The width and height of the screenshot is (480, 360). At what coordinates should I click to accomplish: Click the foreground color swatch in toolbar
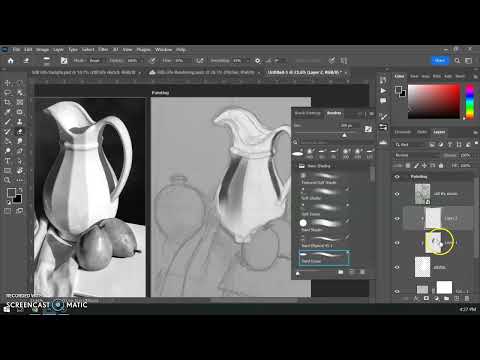[x=11, y=192]
